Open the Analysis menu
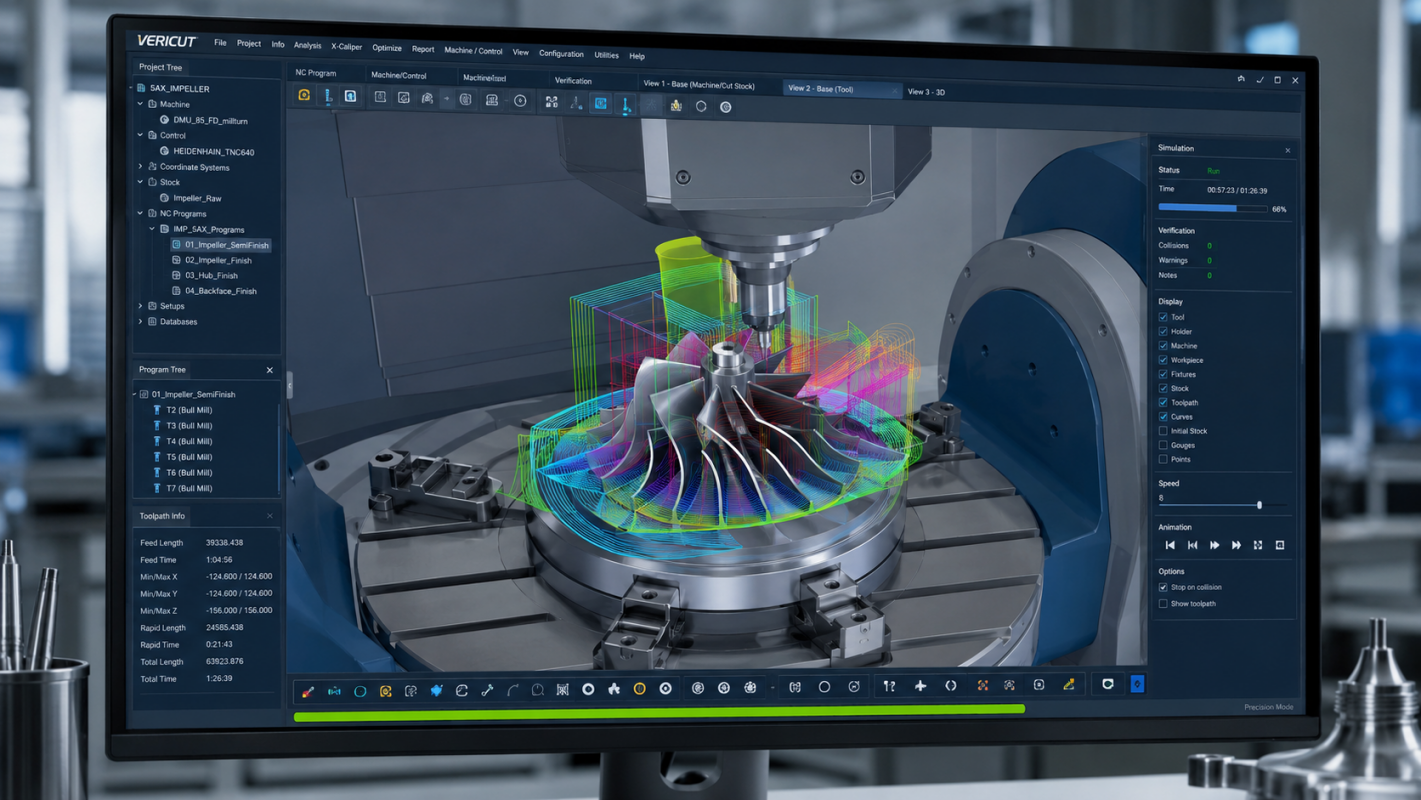1421x800 pixels. pos(307,45)
